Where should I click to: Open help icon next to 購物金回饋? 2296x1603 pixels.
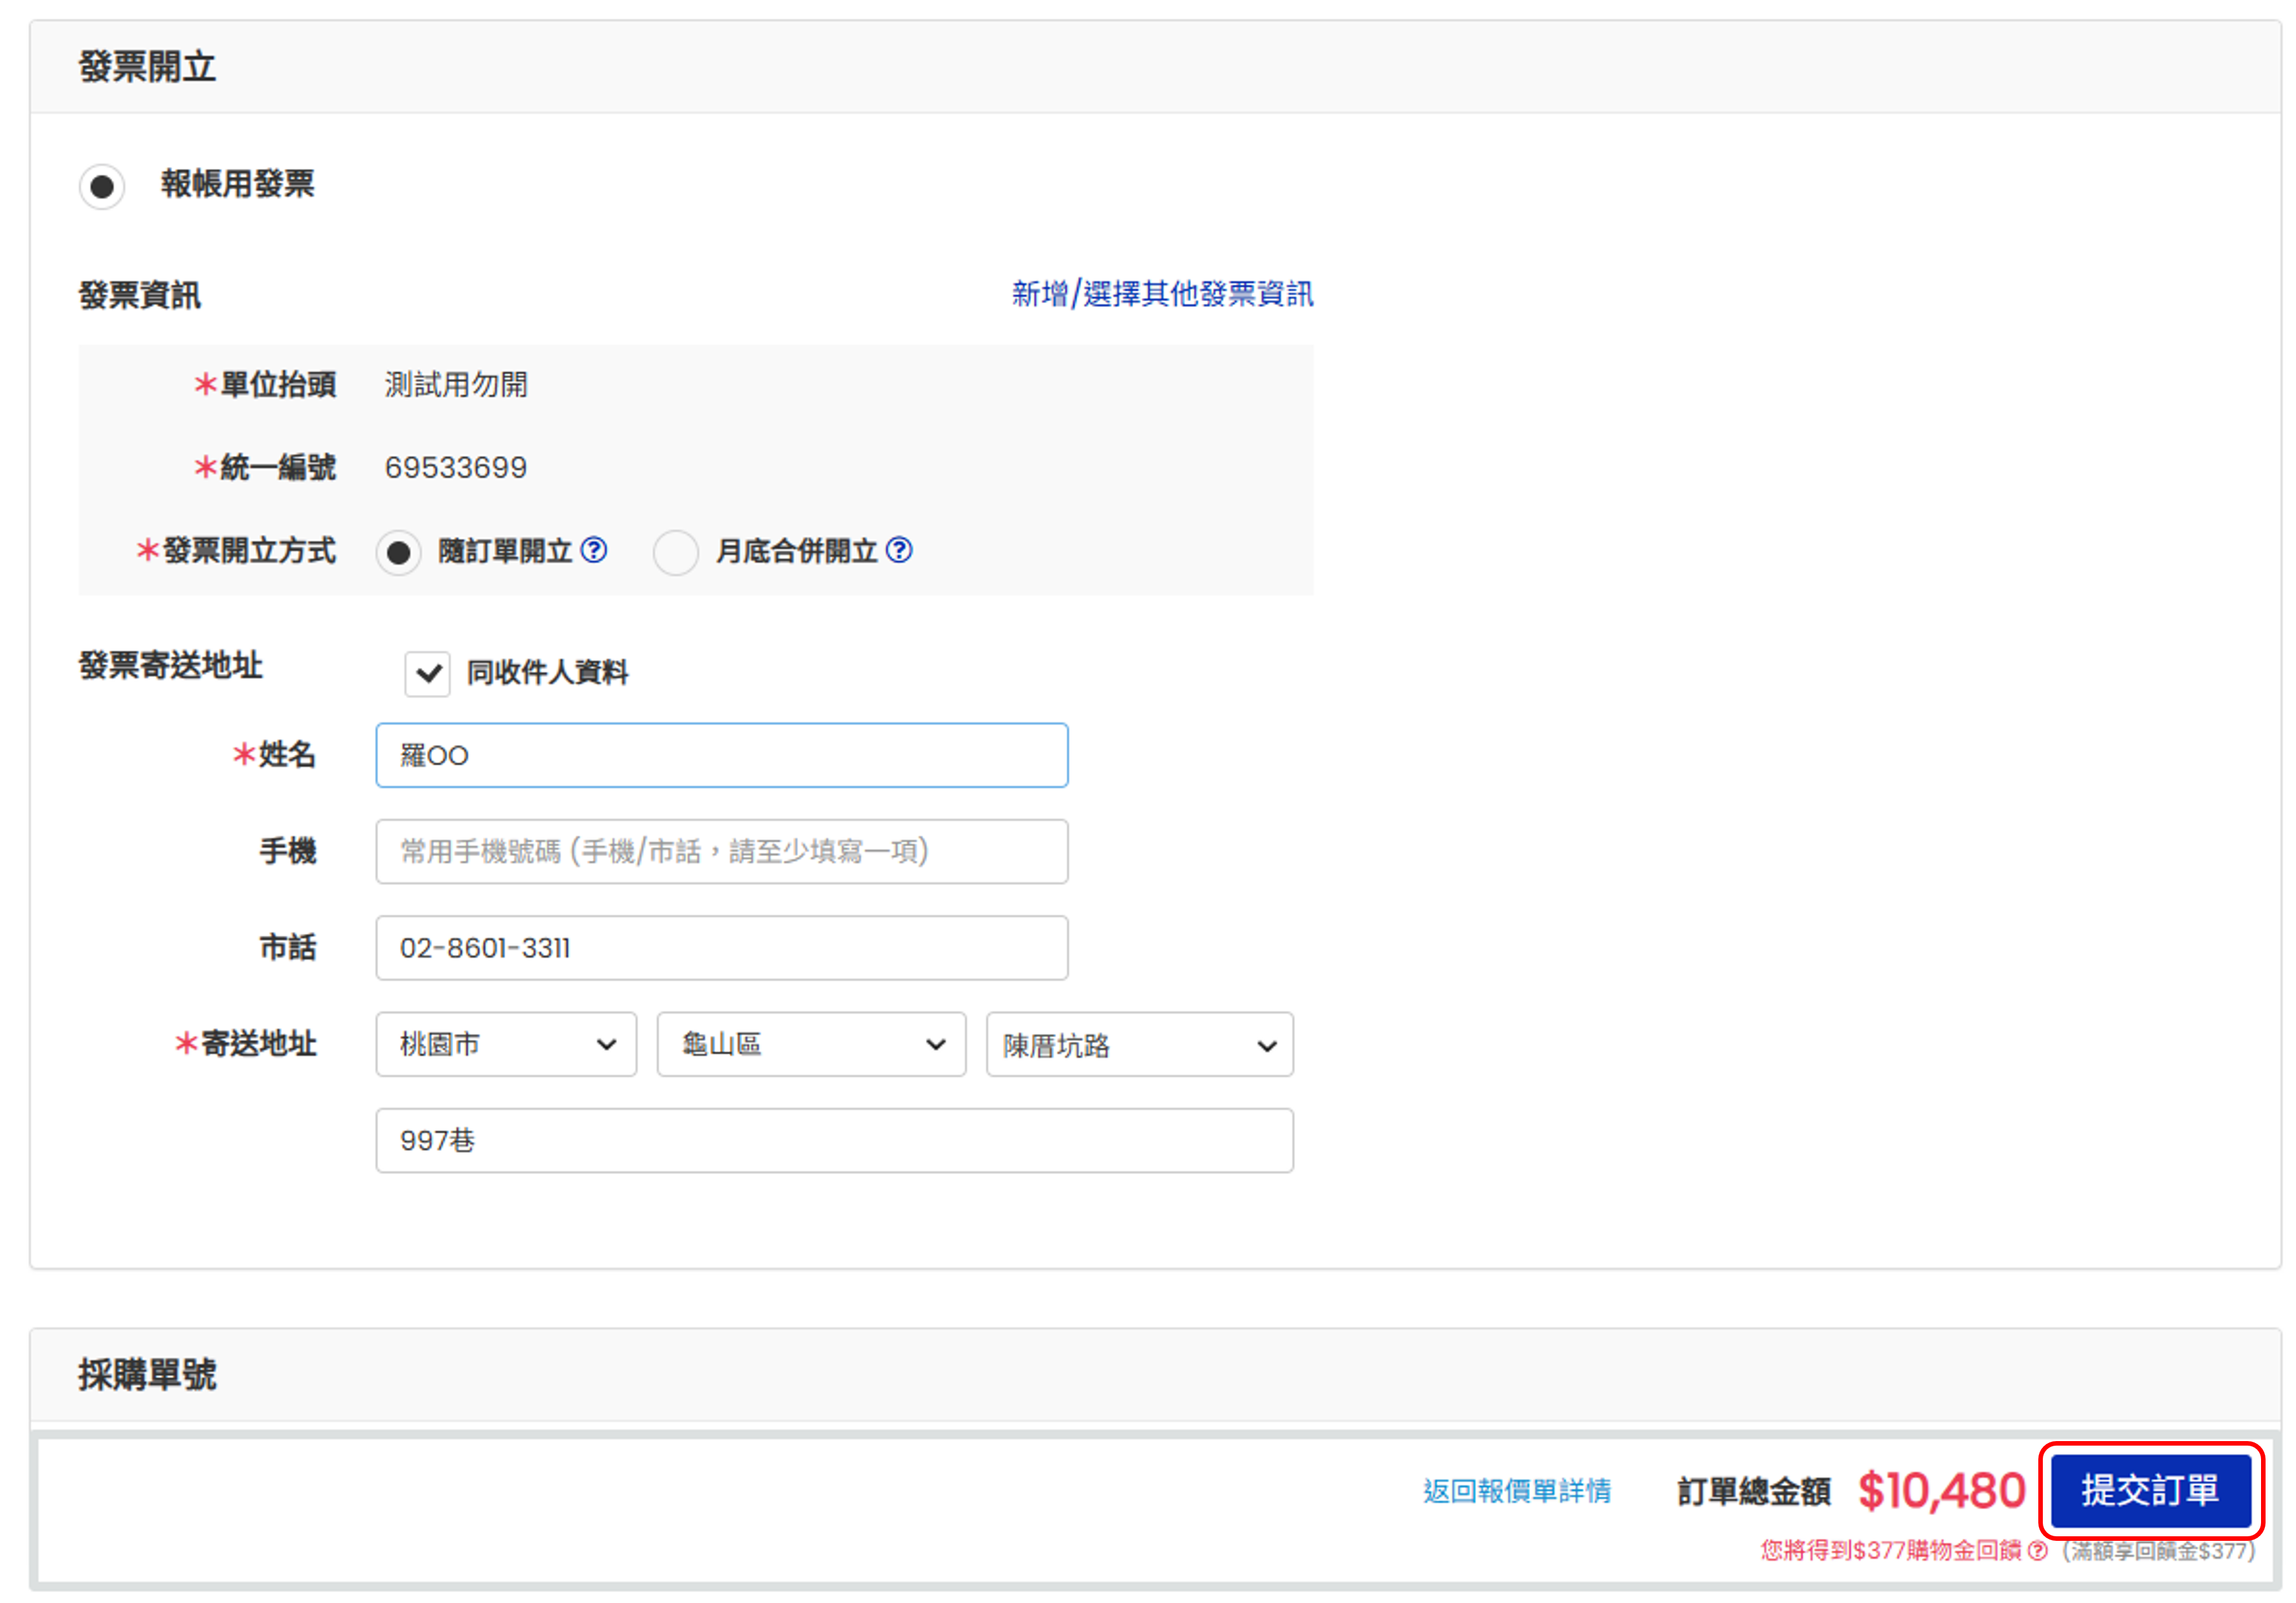click(2037, 1550)
